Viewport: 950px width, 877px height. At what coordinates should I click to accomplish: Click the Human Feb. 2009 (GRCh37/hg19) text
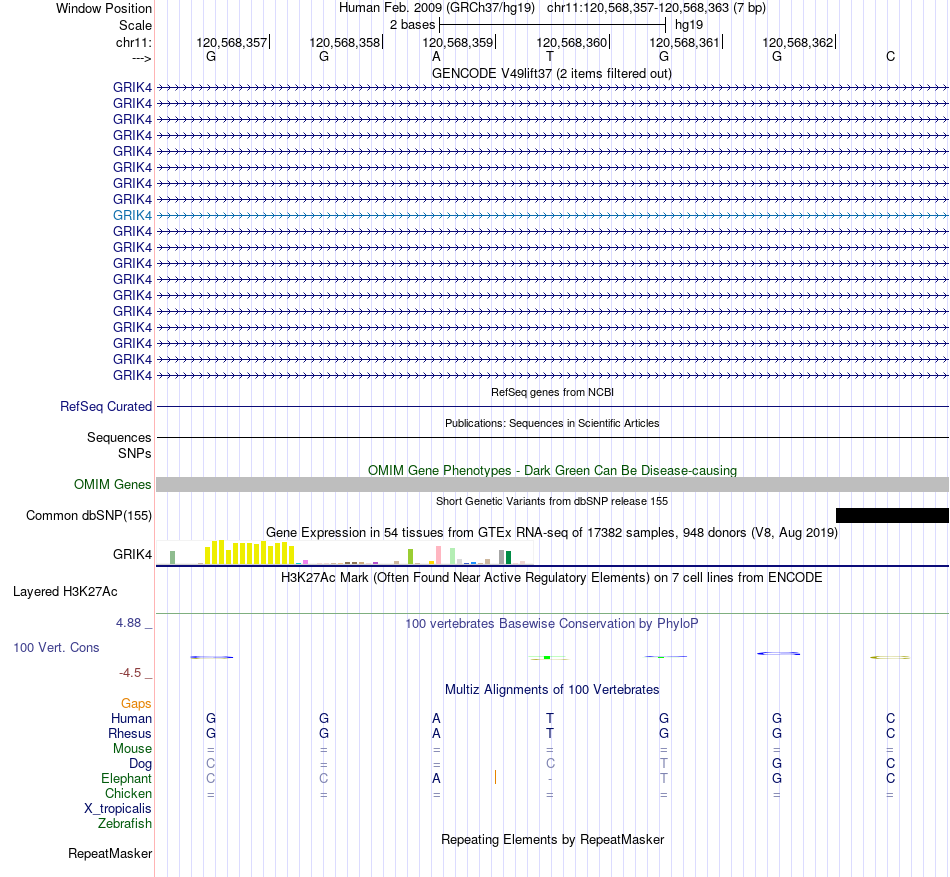click(437, 8)
